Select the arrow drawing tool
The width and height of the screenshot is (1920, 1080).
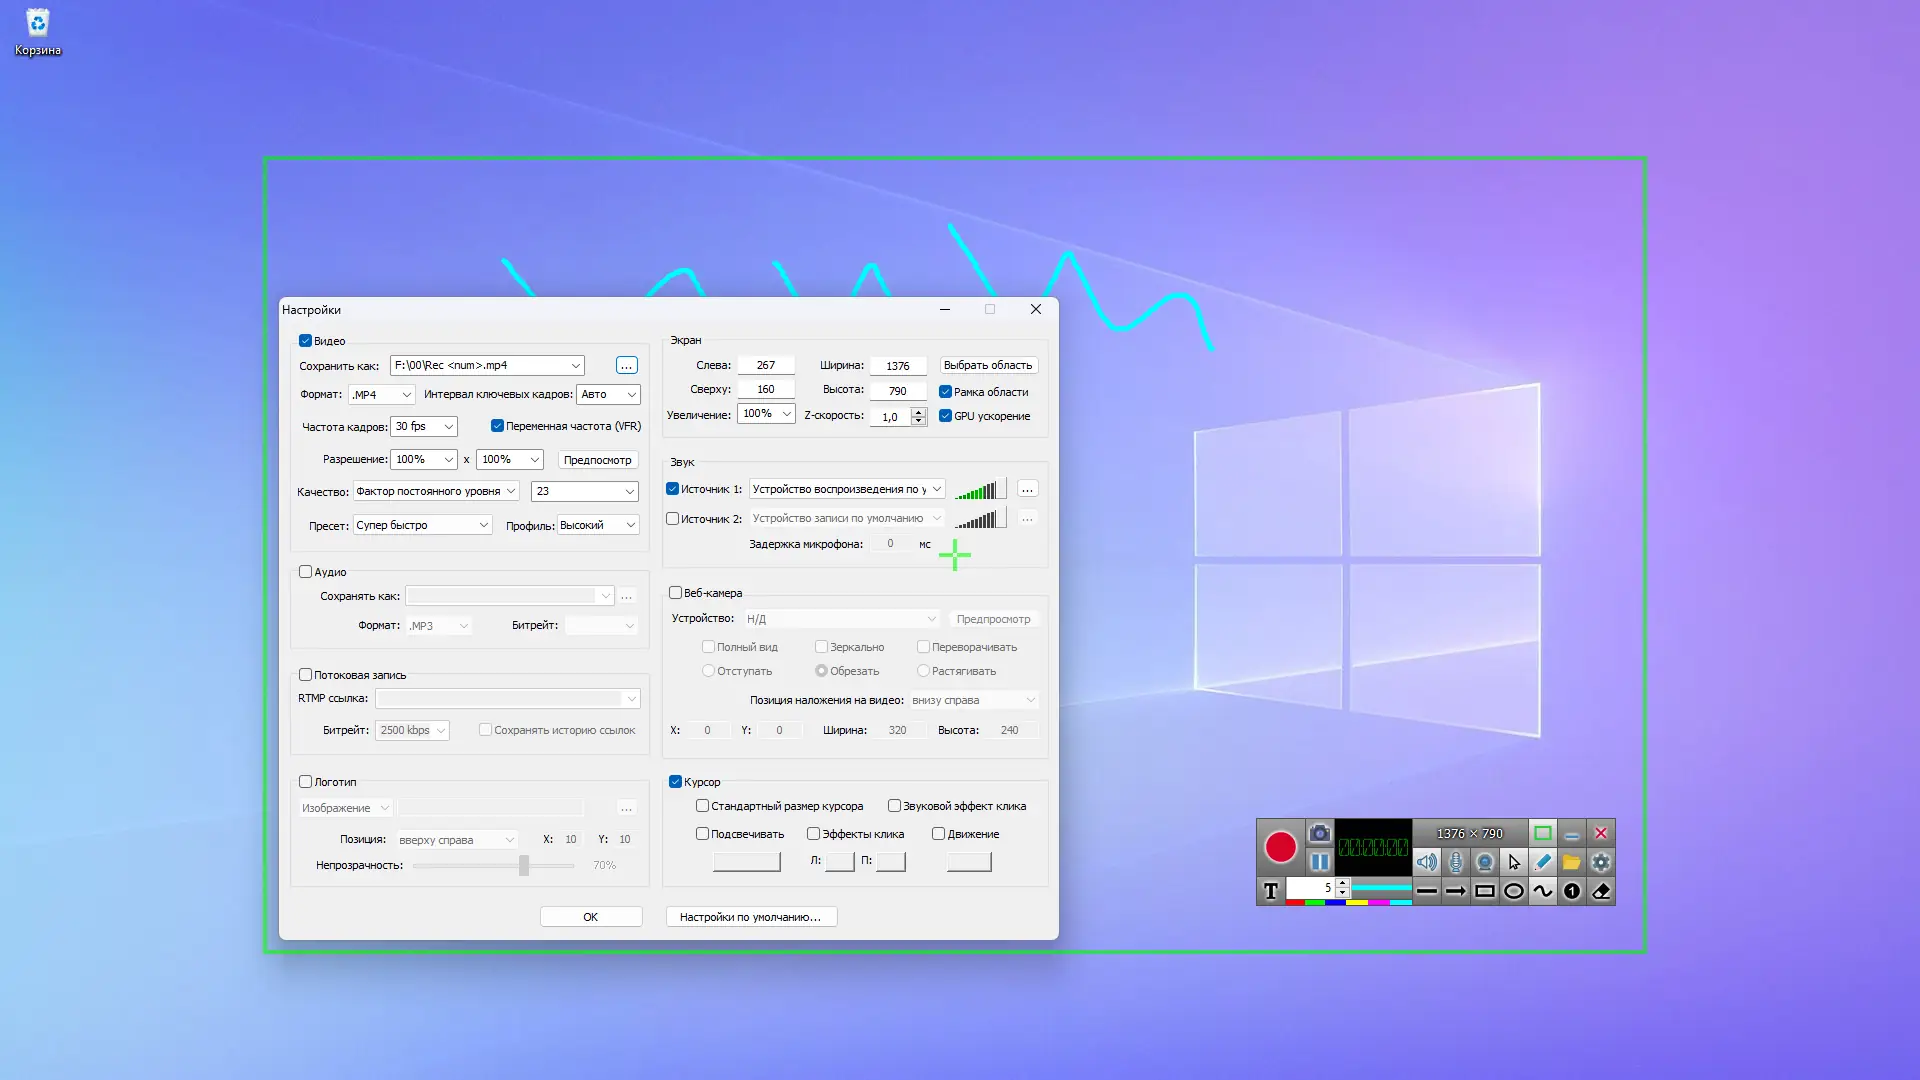[x=1456, y=891]
